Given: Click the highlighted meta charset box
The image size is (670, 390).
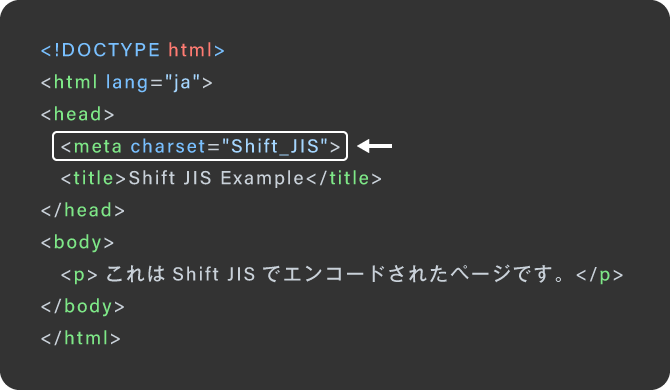Looking at the screenshot, I should pos(200,146).
